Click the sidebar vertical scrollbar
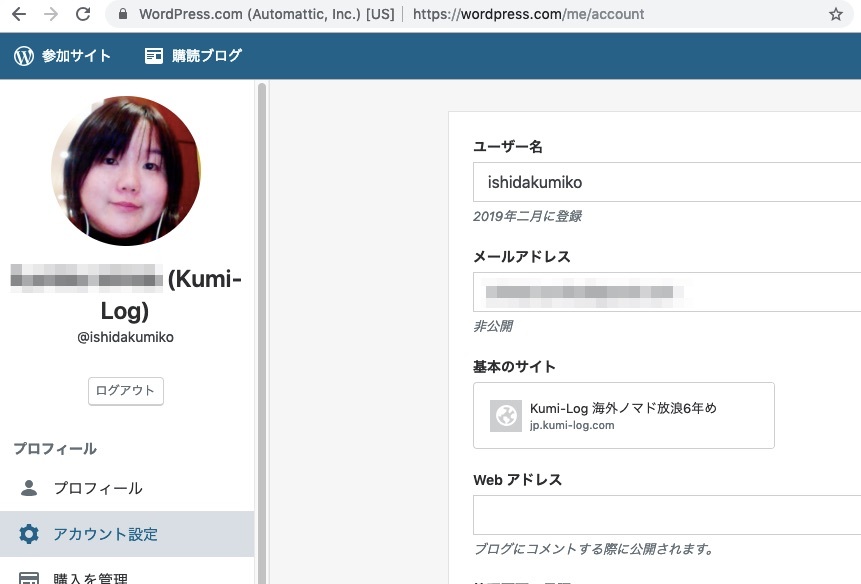Image resolution: width=861 pixels, height=584 pixels. (262, 333)
